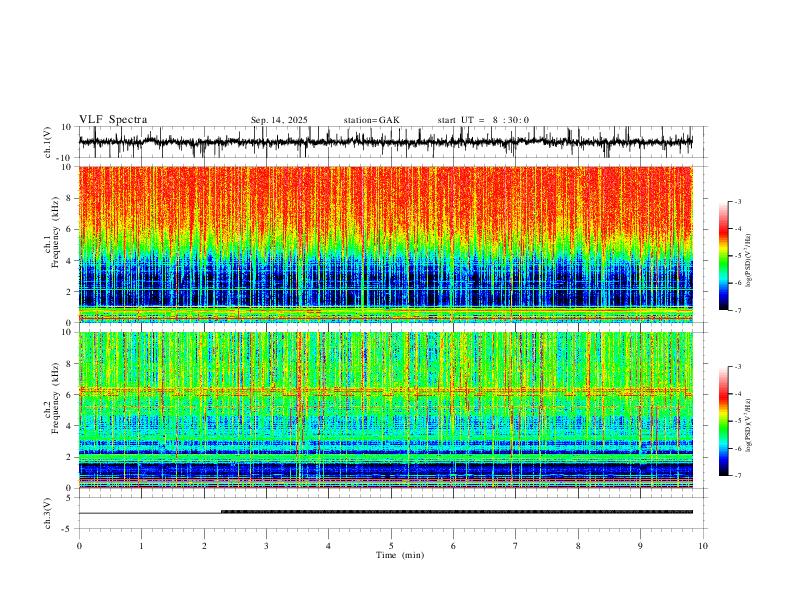Screen dimensions: 792x612
Task: Click the "-5" value on ch.1 colorbar scale
Action: (738, 256)
